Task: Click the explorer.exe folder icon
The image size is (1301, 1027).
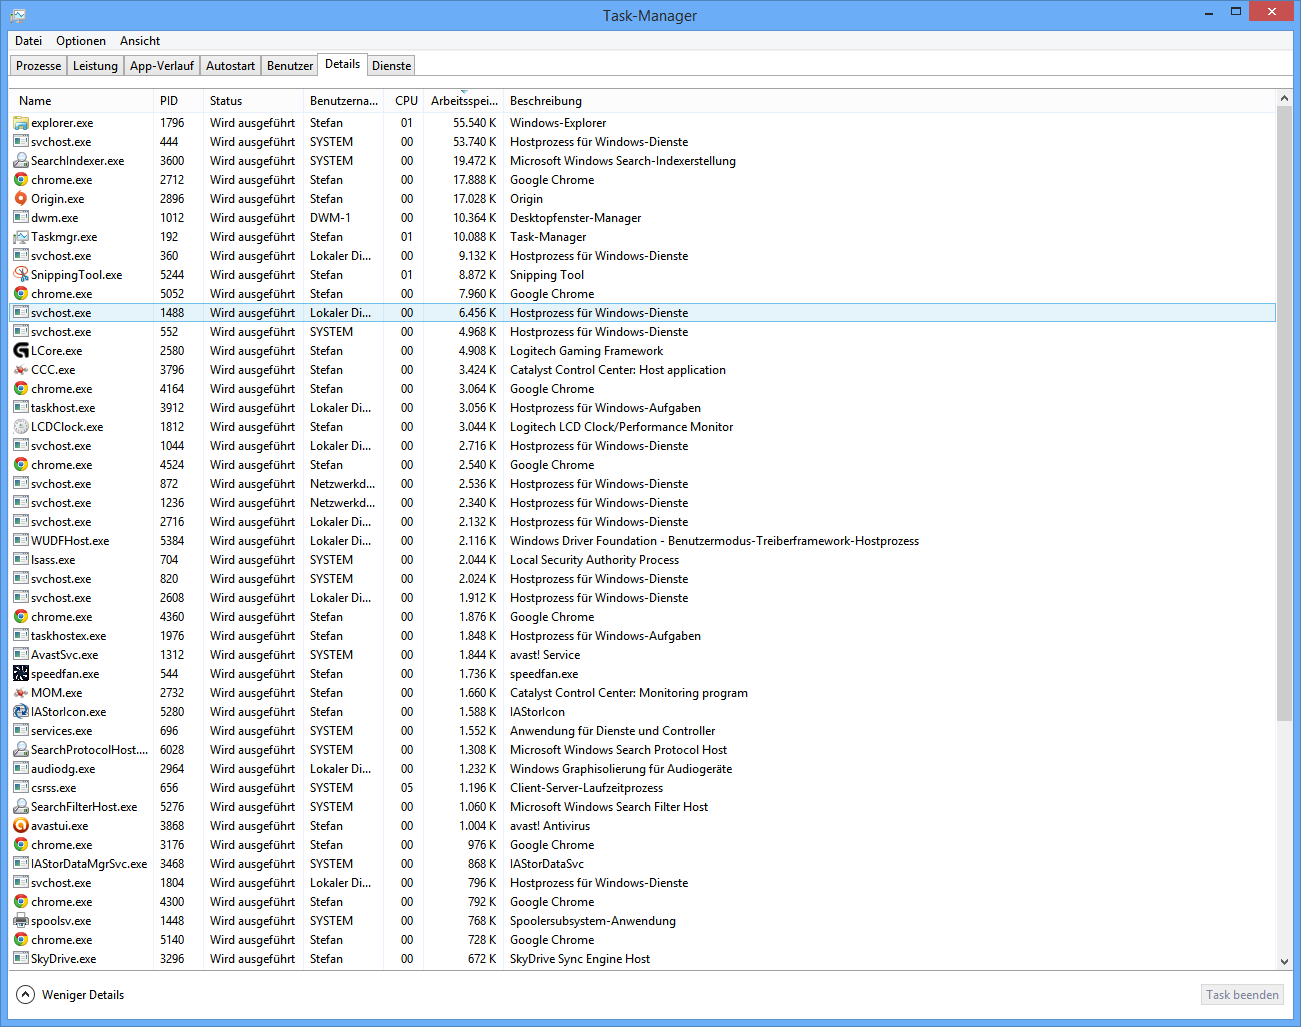Action: point(21,123)
